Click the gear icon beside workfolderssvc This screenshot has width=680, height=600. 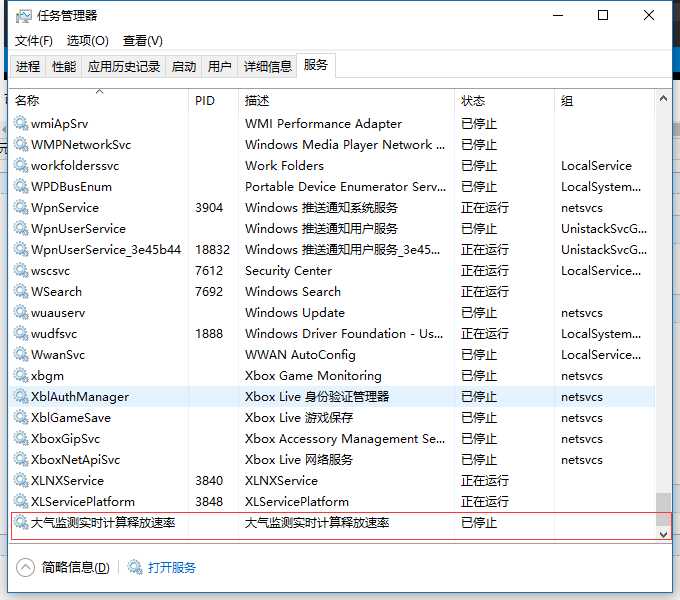click(x=21, y=165)
